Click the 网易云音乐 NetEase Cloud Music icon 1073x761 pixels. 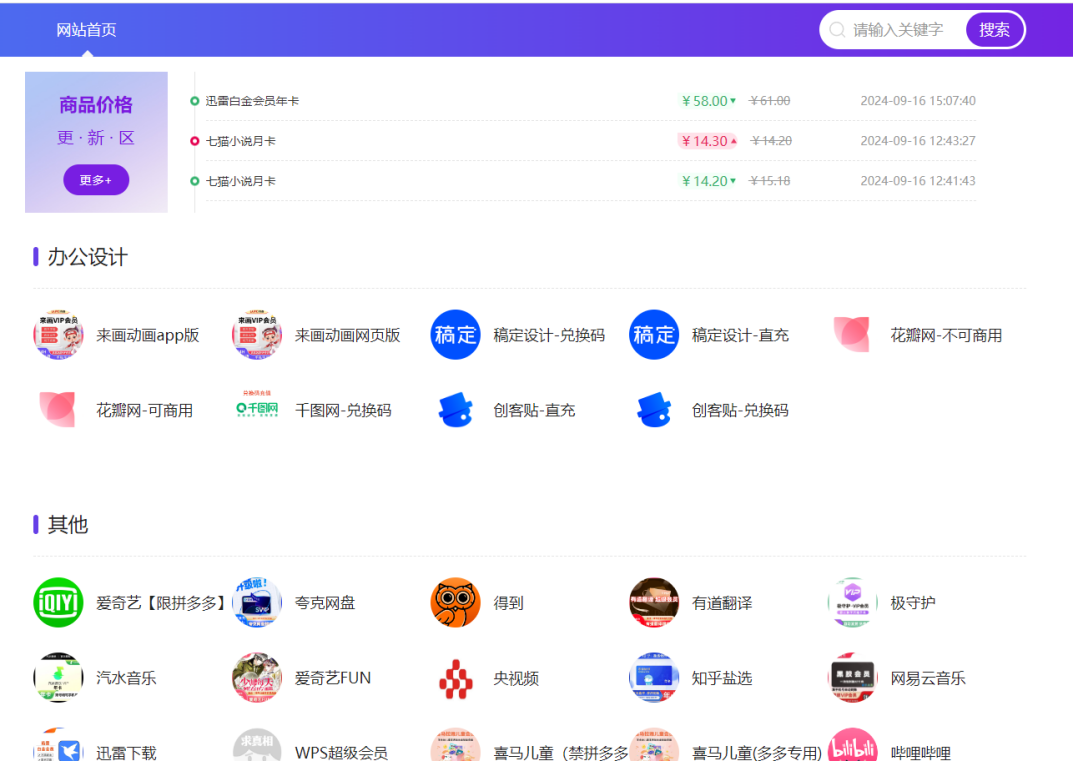pyautogui.click(x=852, y=678)
